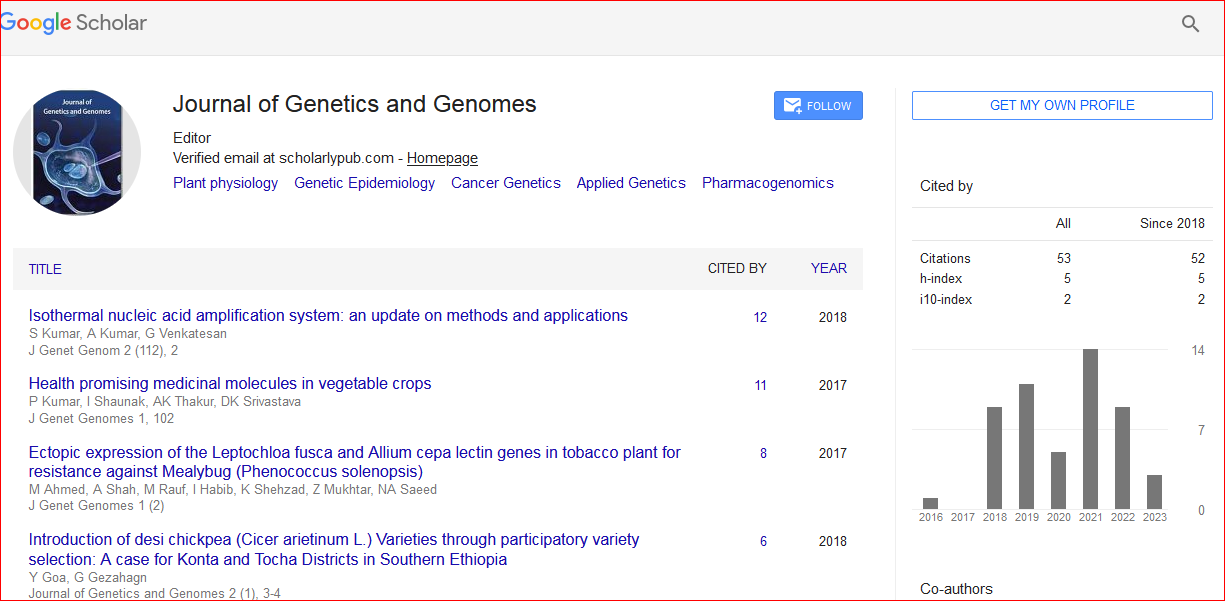Select the Applied Genetics interest tag
Screen dimensions: 1225x601
click(631, 183)
